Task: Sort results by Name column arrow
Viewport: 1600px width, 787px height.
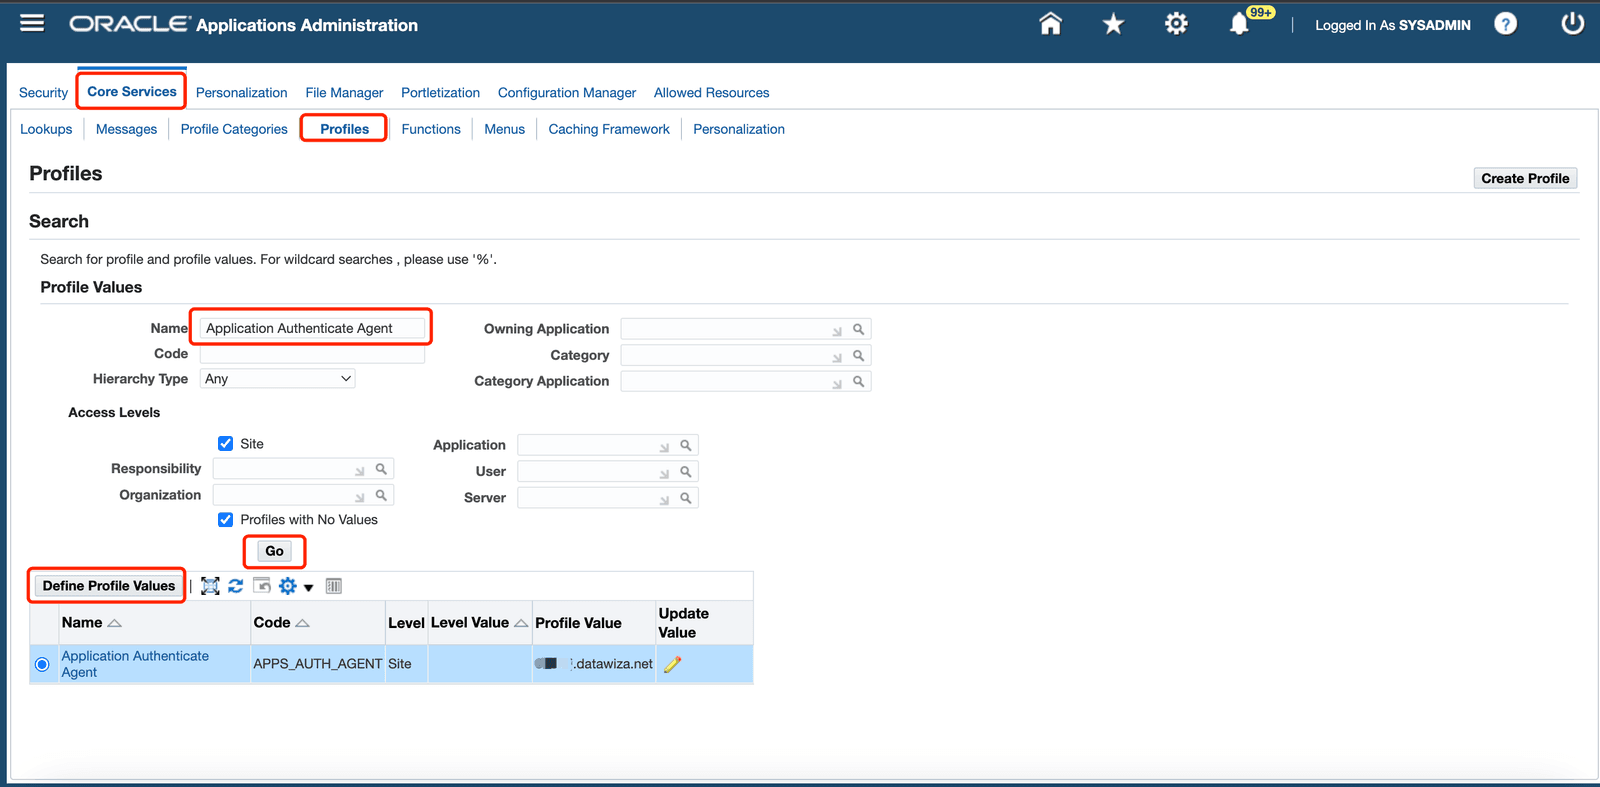Action: pos(114,623)
